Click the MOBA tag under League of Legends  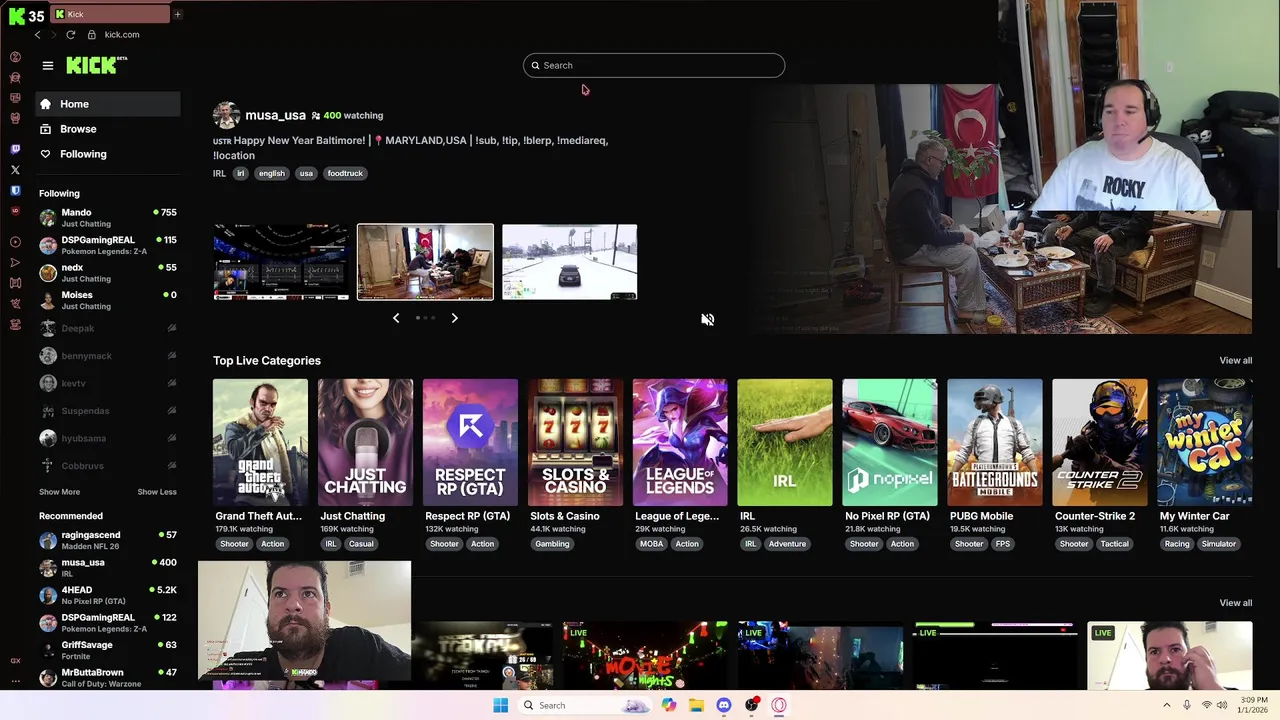pos(651,544)
